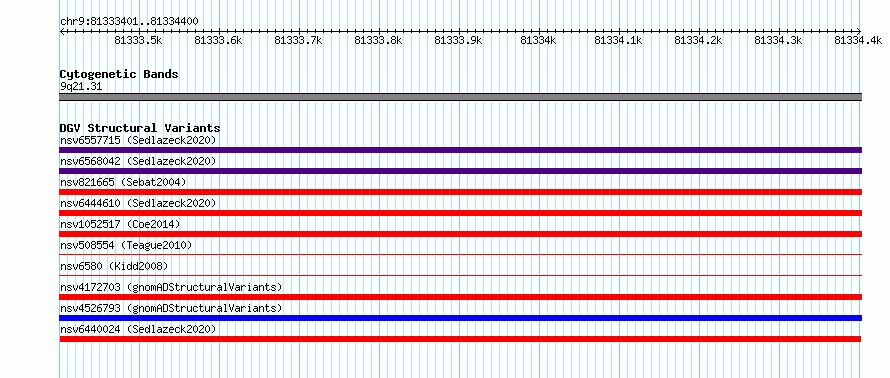Image resolution: width=890 pixels, height=378 pixels.
Task: Open nsv6440024 (Sedlazeck2020) variant label
Action: click(138, 329)
